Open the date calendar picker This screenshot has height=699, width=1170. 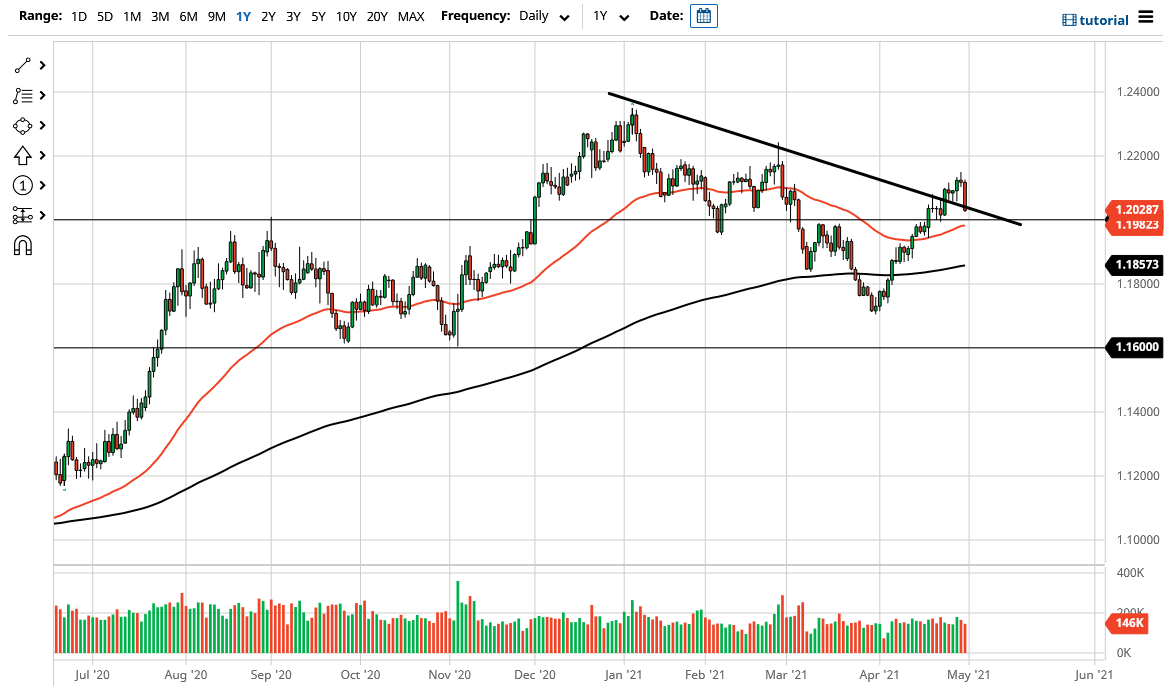click(x=704, y=16)
